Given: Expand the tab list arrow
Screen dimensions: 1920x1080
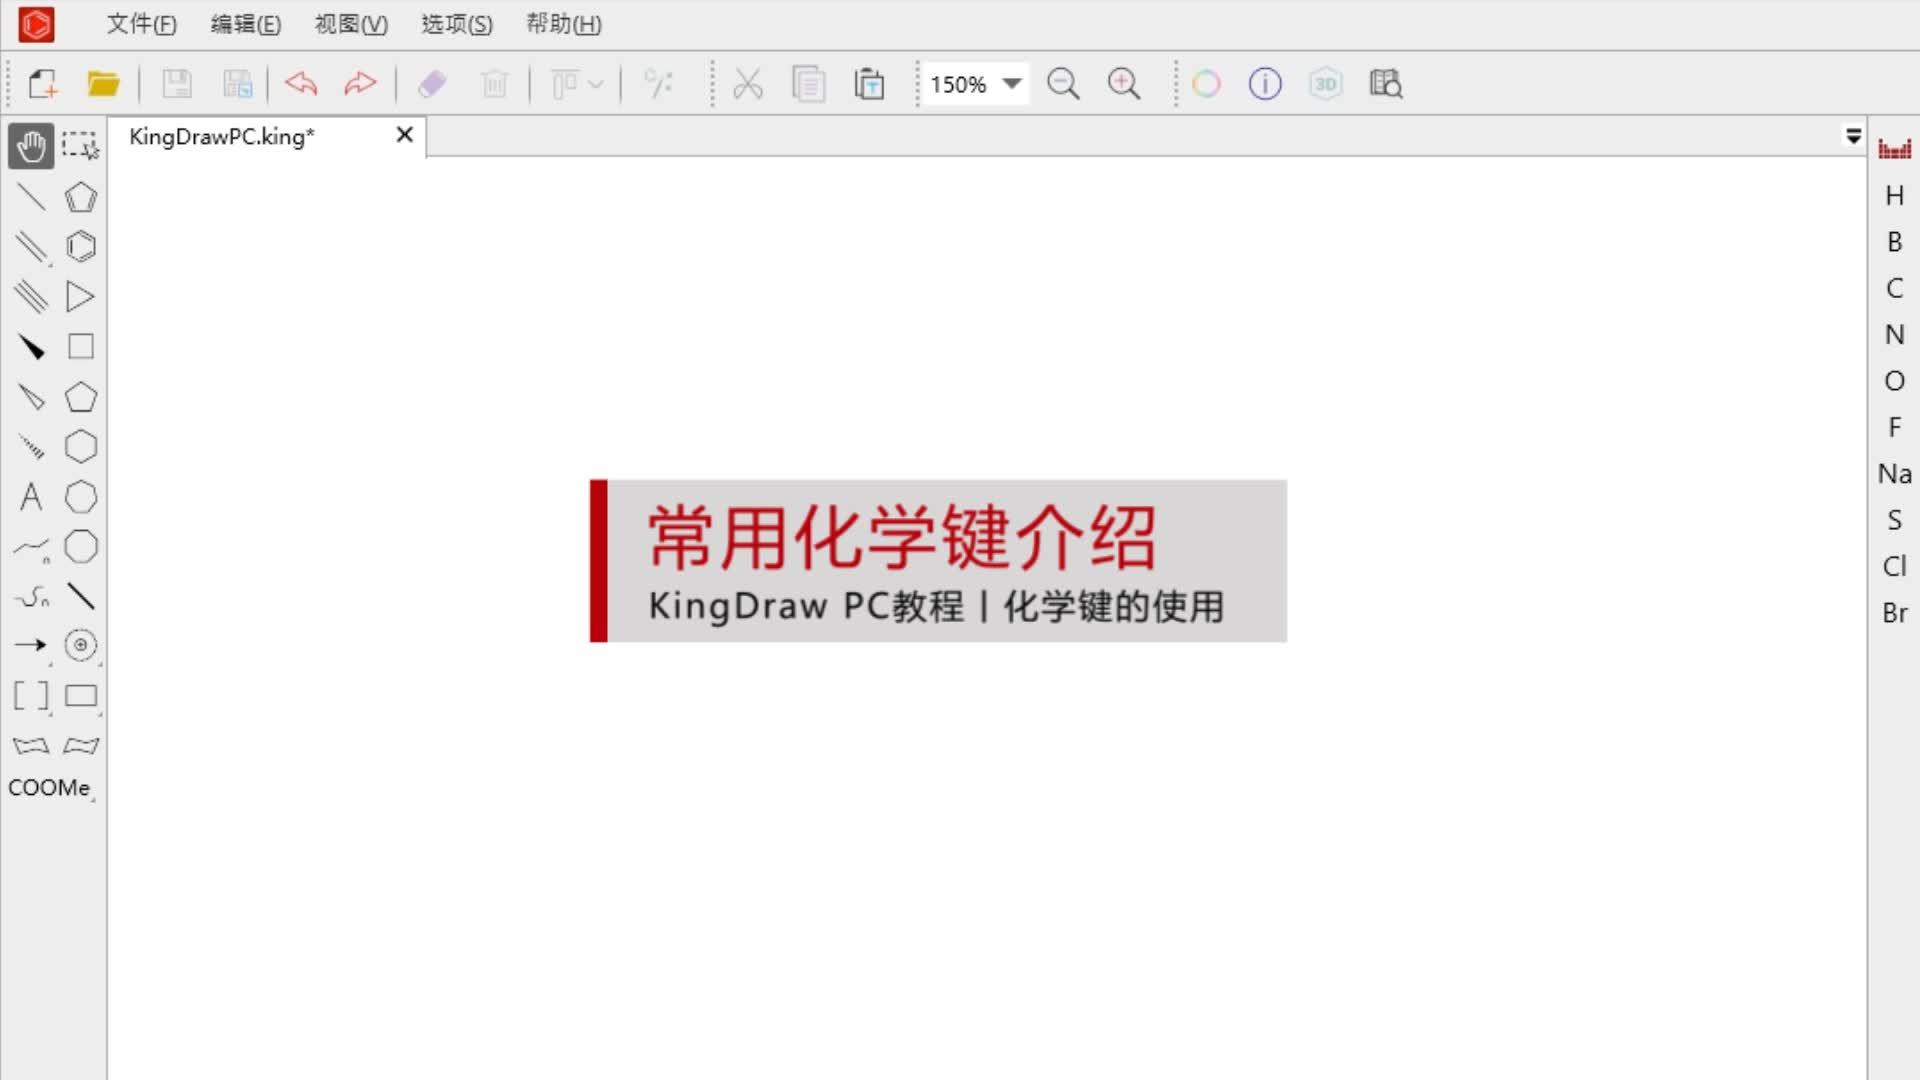Looking at the screenshot, I should click(x=1853, y=136).
